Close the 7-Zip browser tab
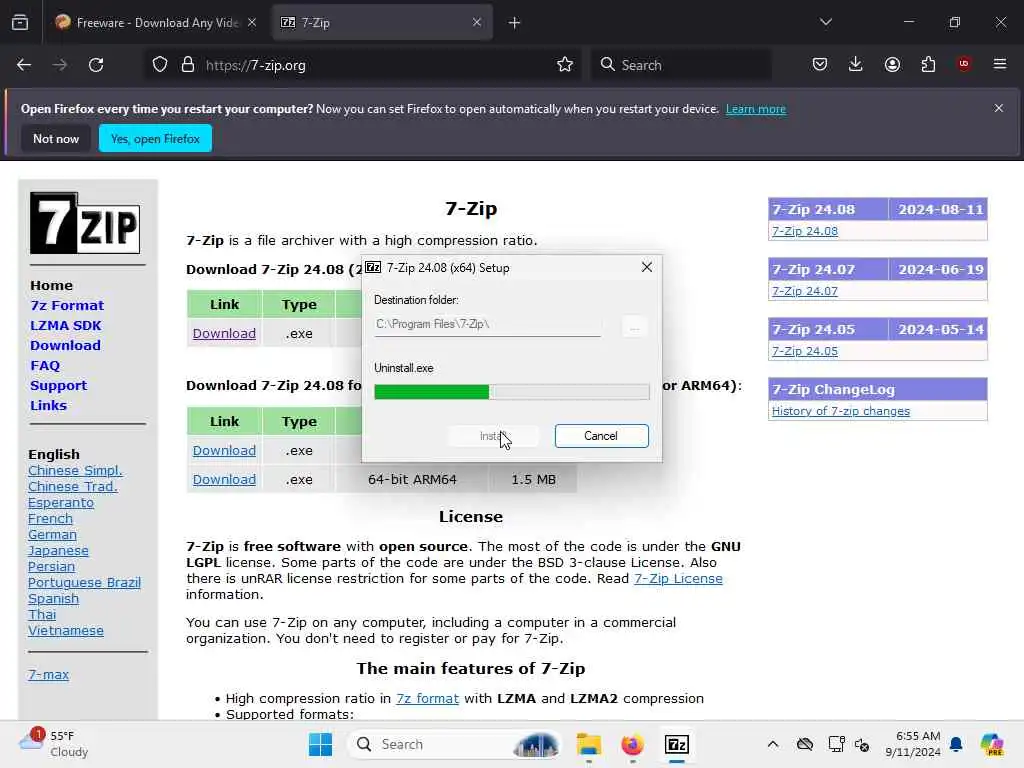This screenshot has height=768, width=1024. (x=477, y=22)
